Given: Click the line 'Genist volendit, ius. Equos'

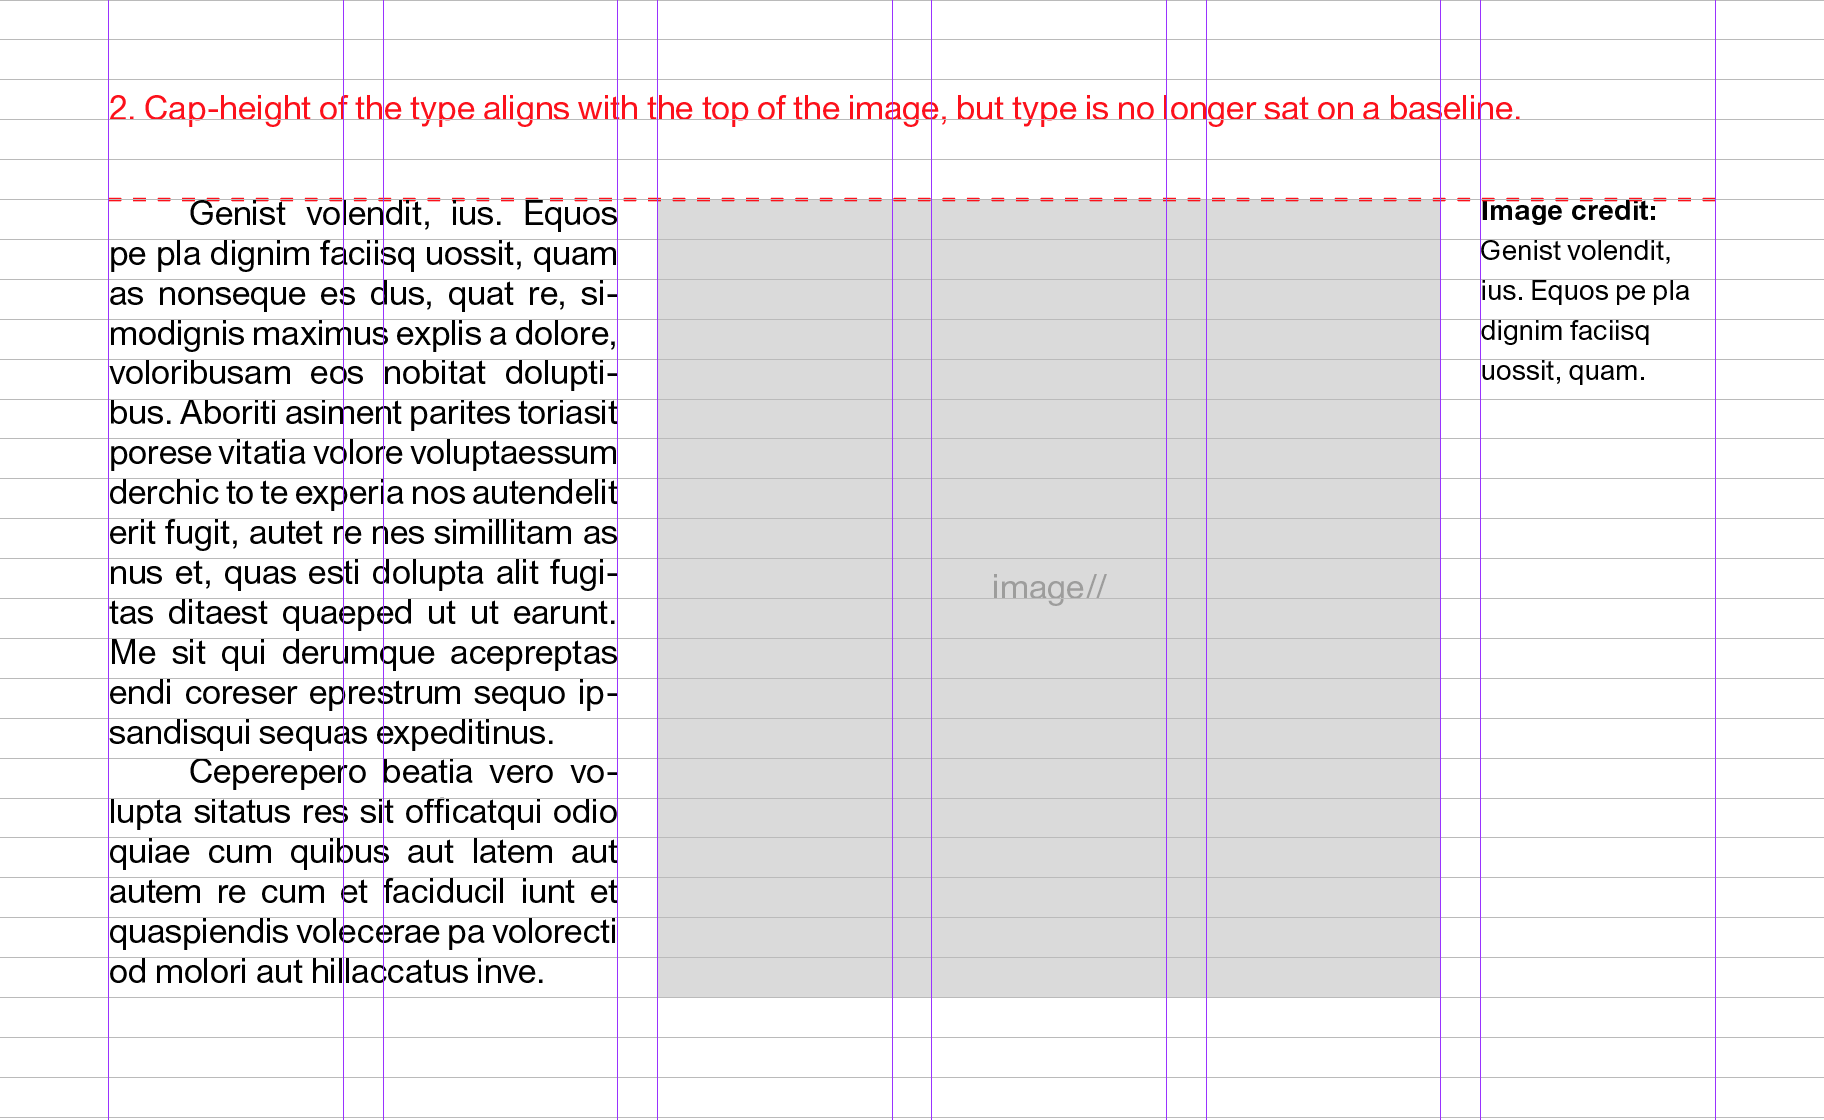Looking at the screenshot, I should coord(403,214).
